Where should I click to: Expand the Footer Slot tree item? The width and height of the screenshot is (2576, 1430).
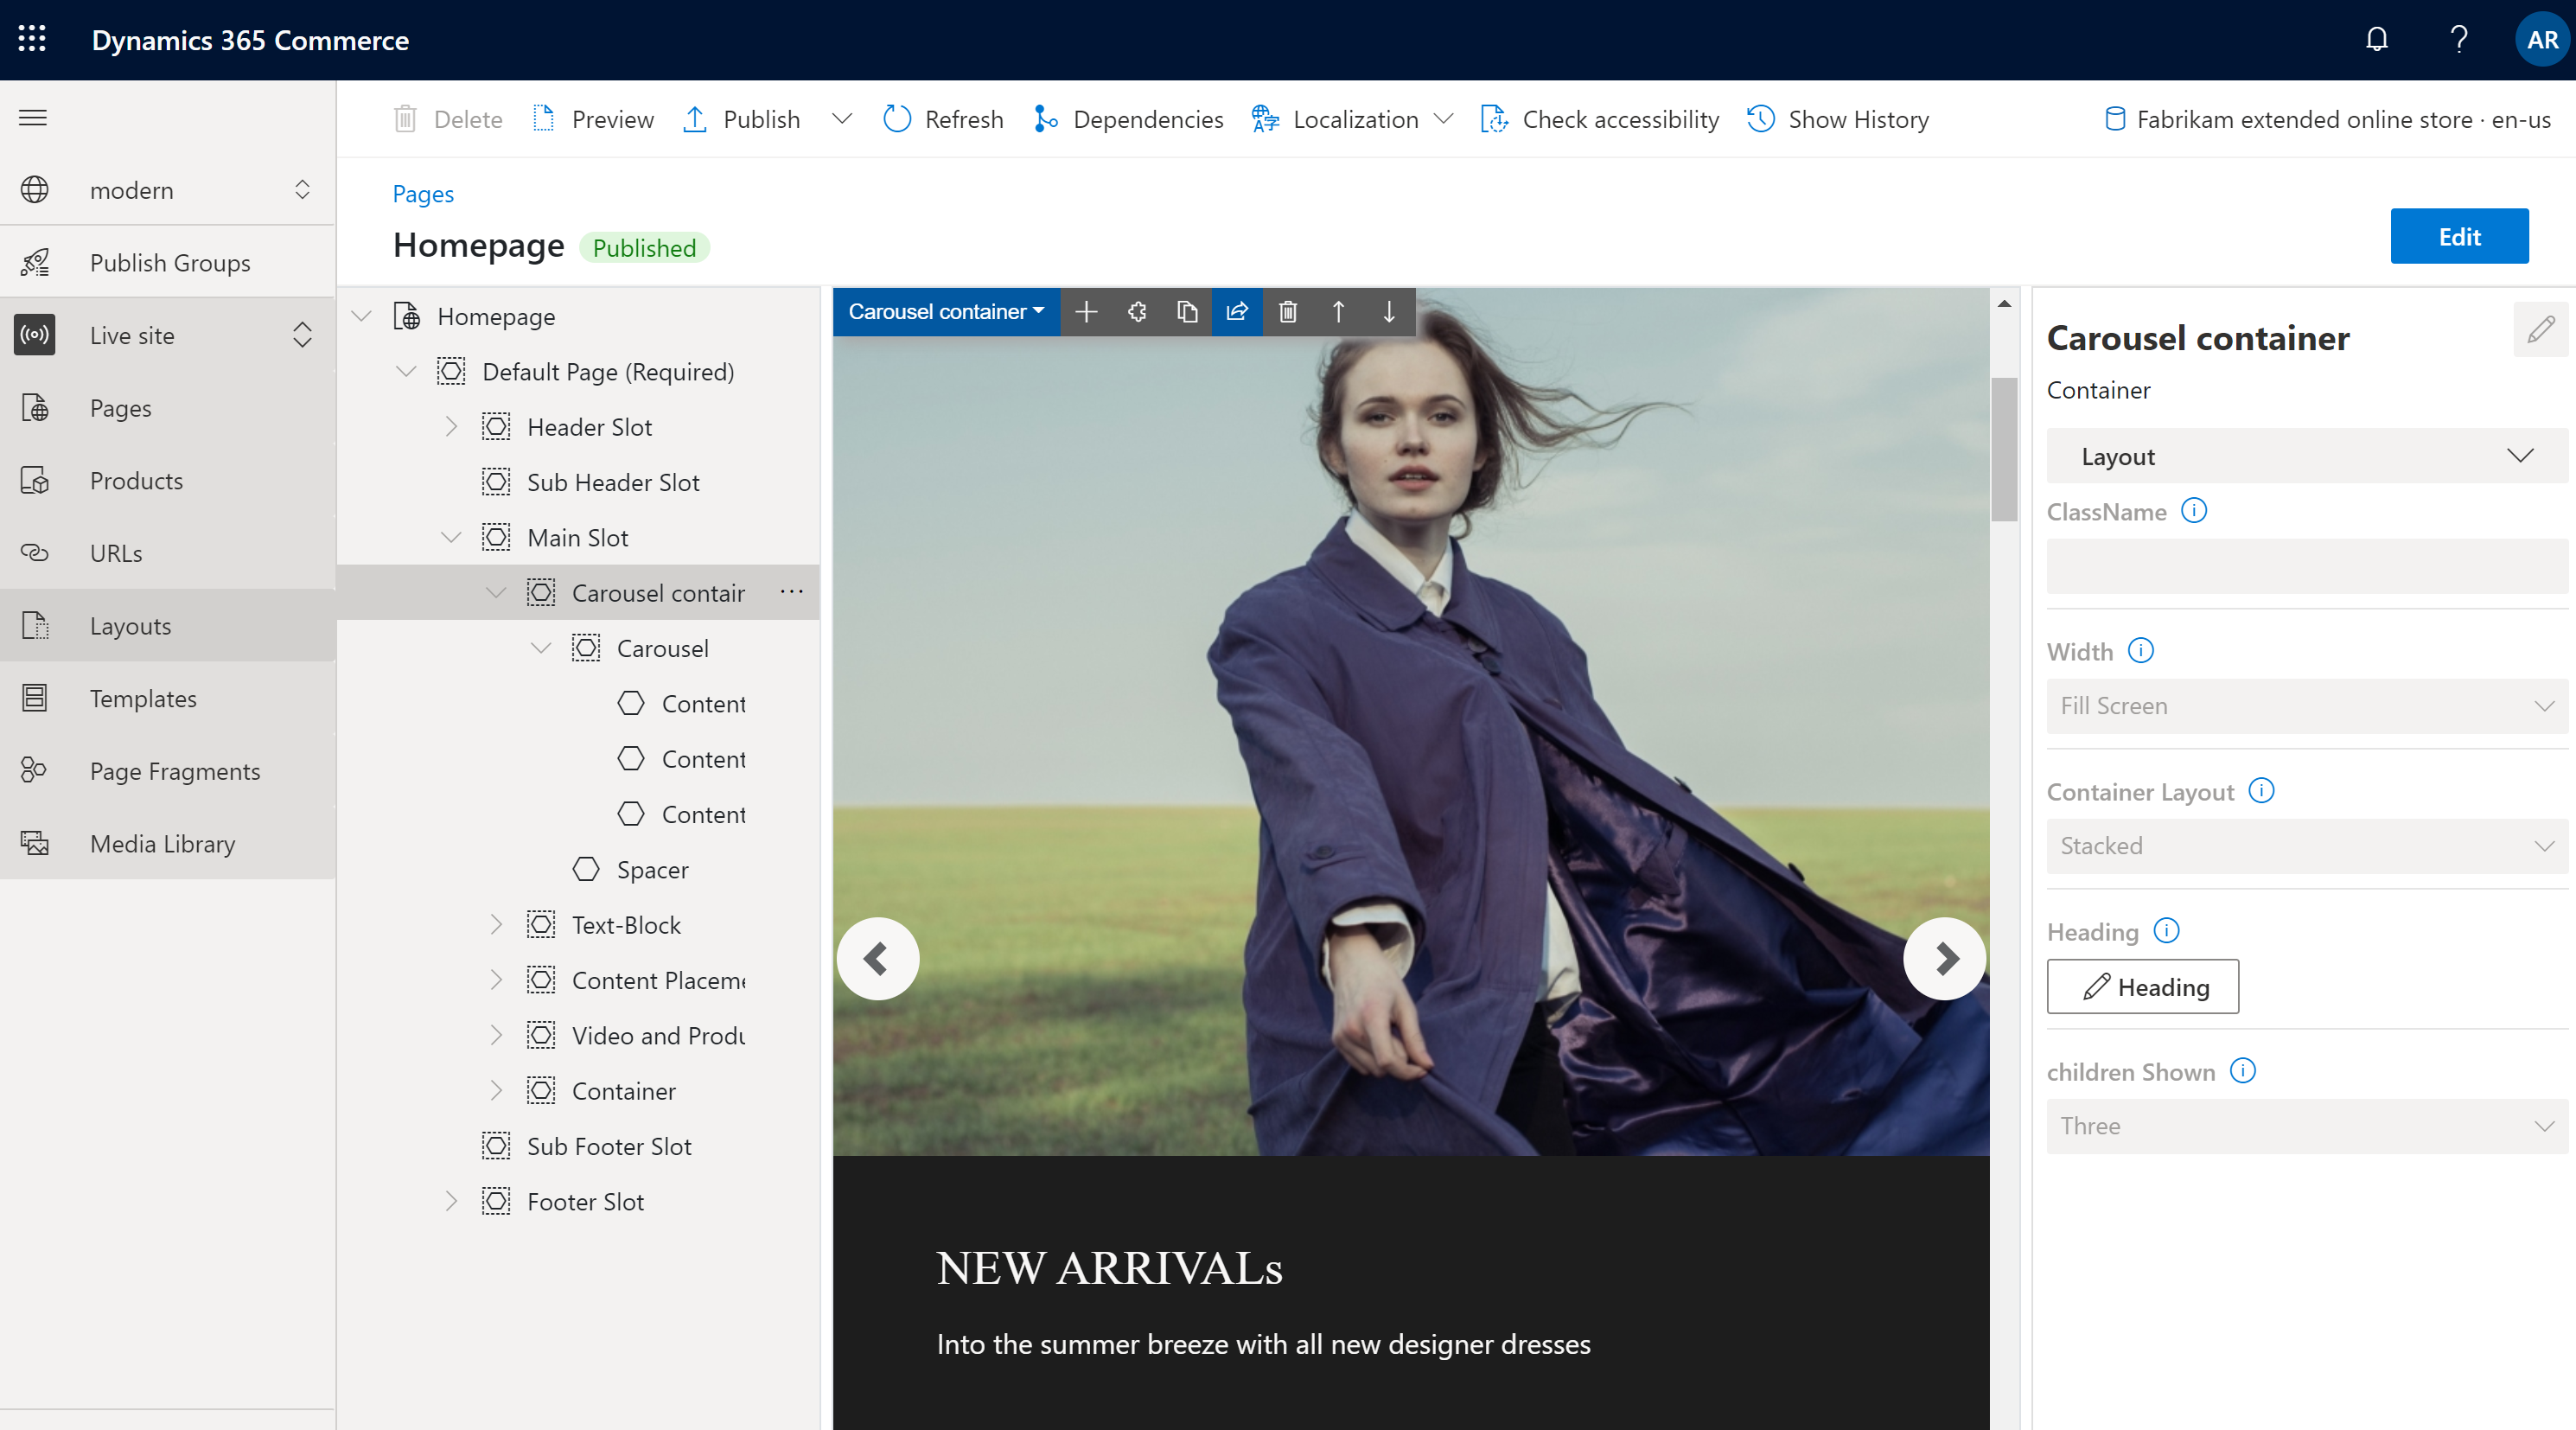pos(450,1201)
